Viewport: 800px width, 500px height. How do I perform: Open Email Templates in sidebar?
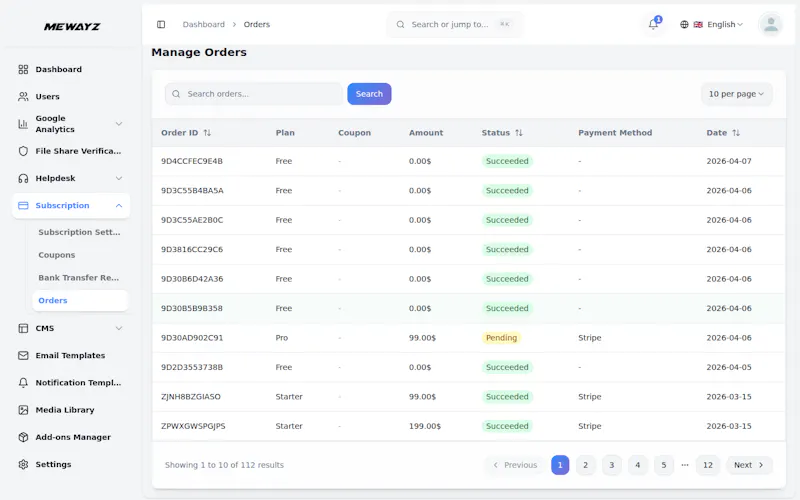(70, 356)
